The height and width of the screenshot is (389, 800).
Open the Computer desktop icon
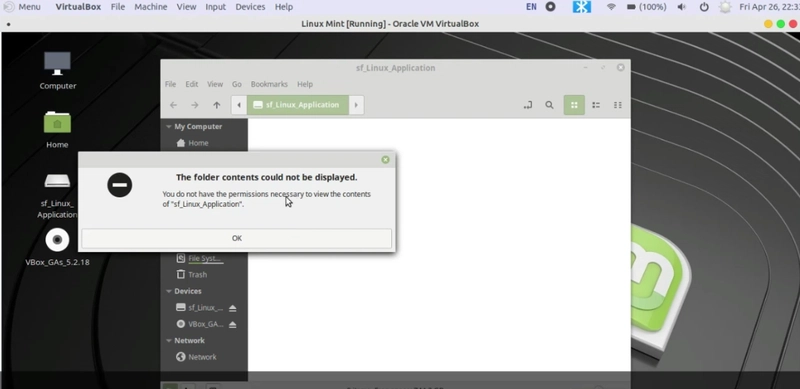pyautogui.click(x=57, y=70)
